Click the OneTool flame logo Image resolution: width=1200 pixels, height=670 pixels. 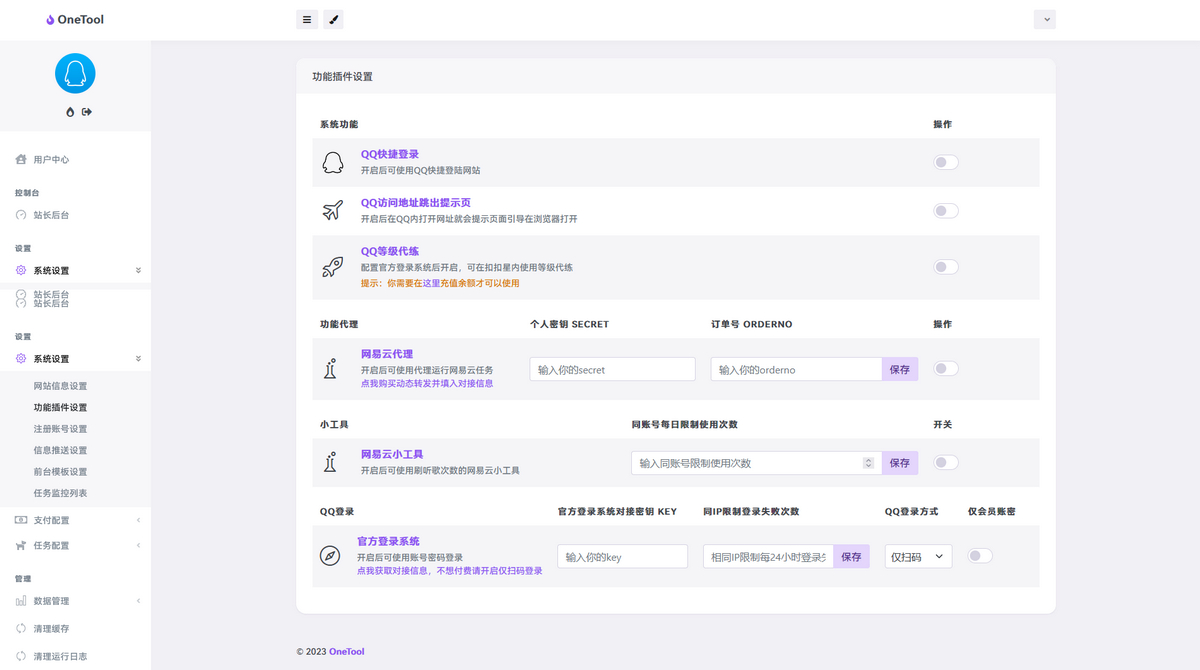pos(50,19)
